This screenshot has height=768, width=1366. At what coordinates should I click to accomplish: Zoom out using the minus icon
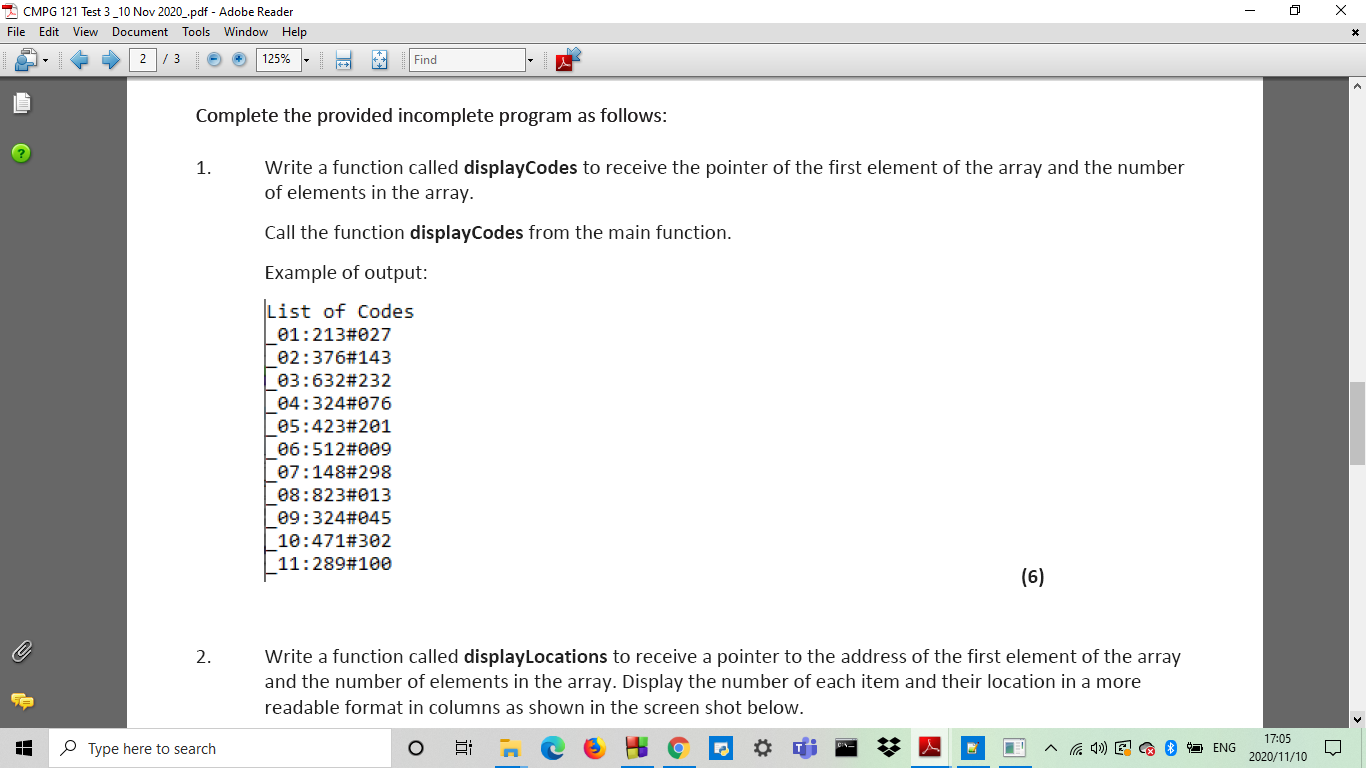(x=214, y=59)
